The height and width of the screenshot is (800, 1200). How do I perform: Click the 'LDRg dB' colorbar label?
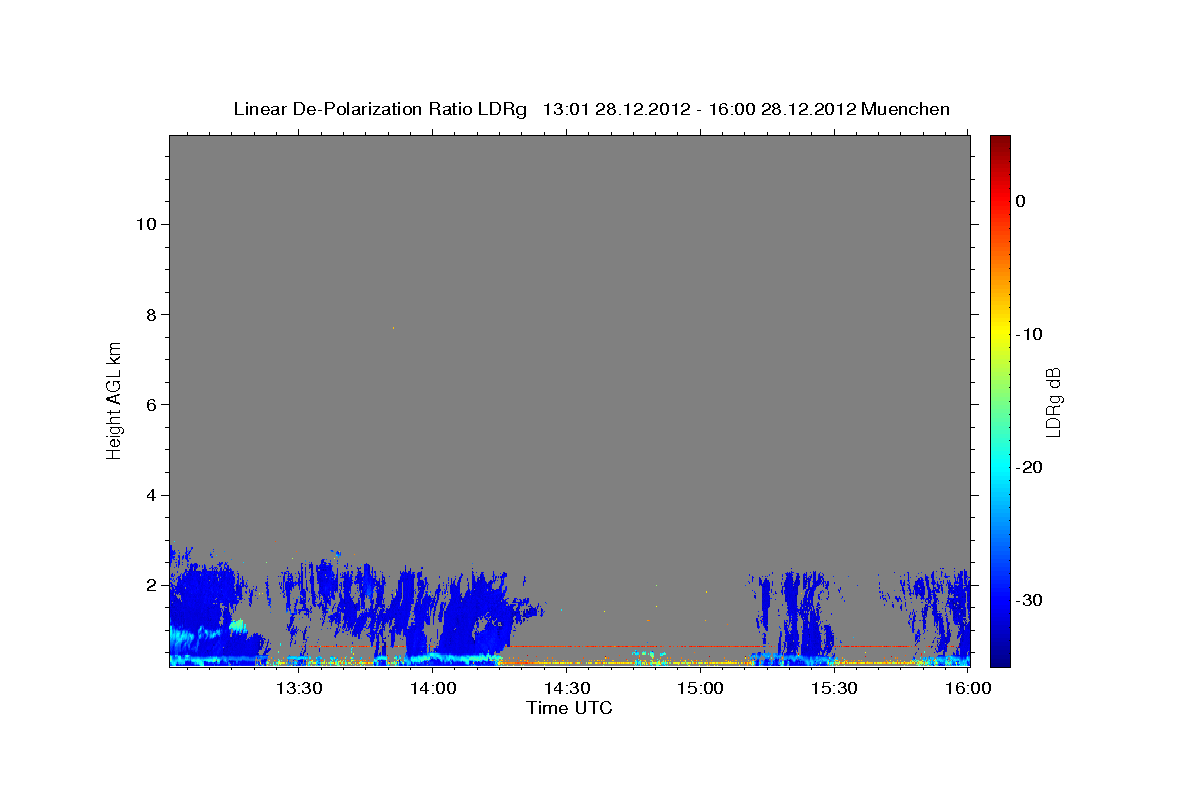[1053, 401]
